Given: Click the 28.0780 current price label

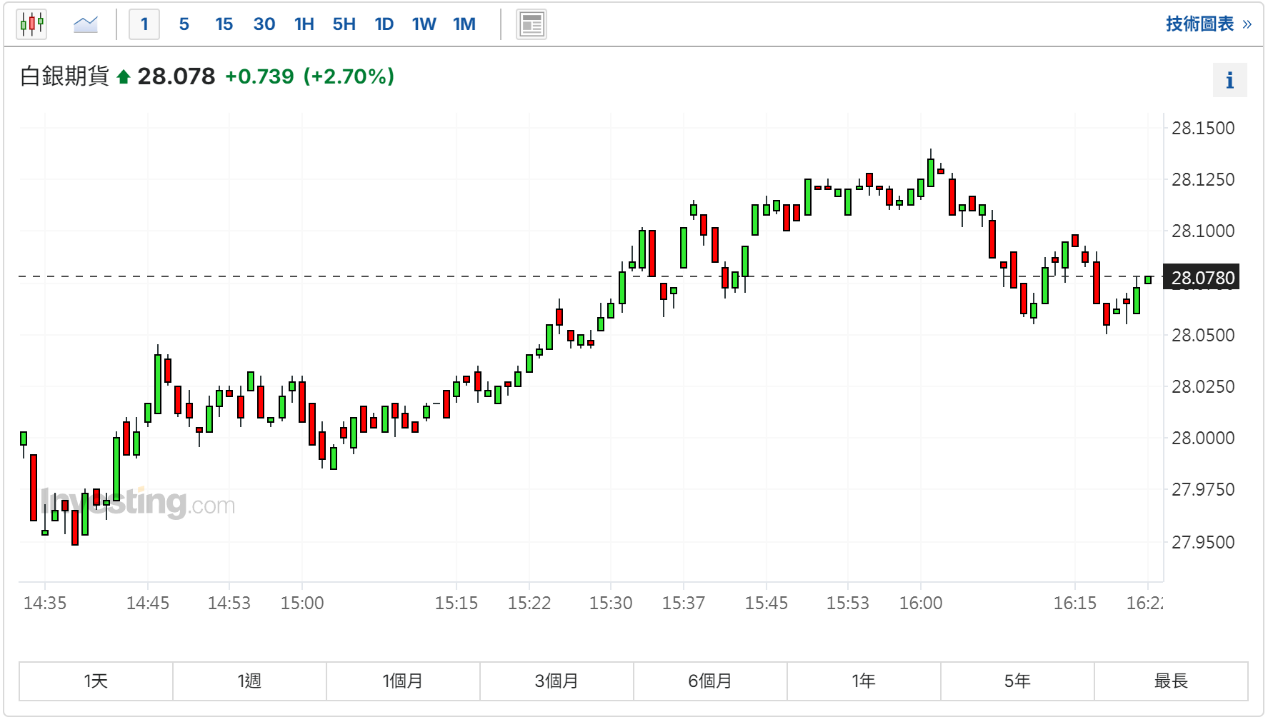Looking at the screenshot, I should (1203, 277).
